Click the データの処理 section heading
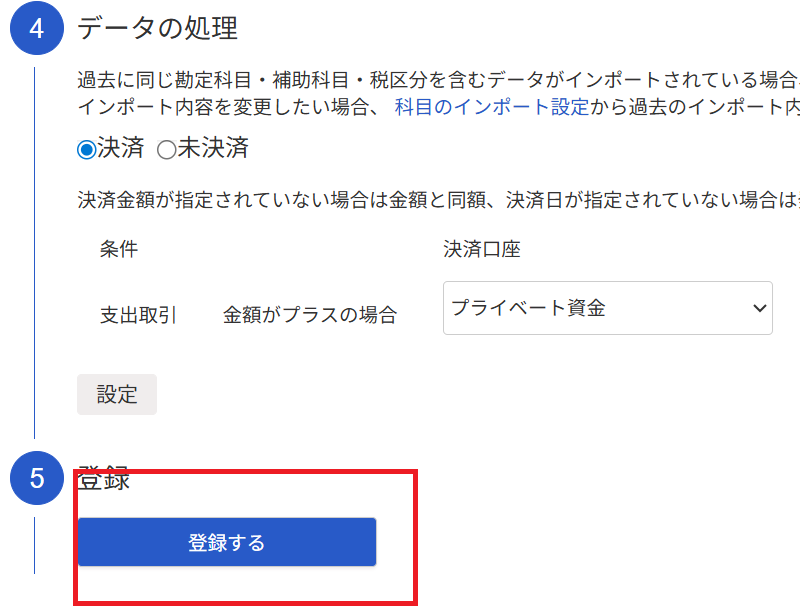 (157, 28)
